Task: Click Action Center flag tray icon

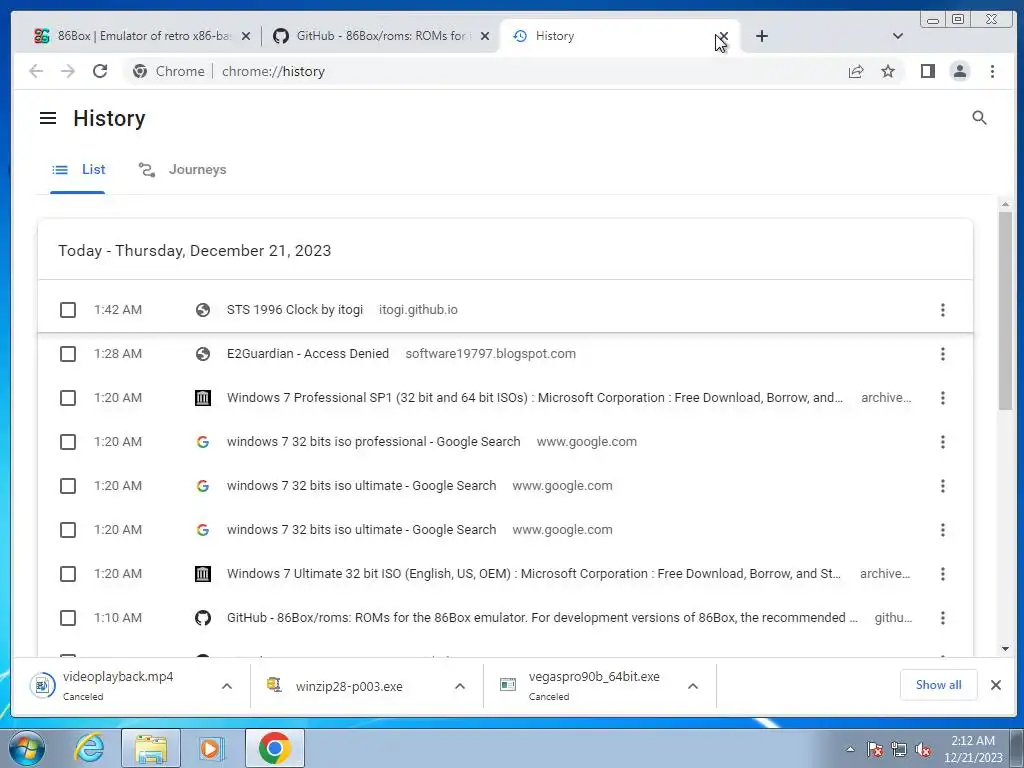Action: point(875,749)
